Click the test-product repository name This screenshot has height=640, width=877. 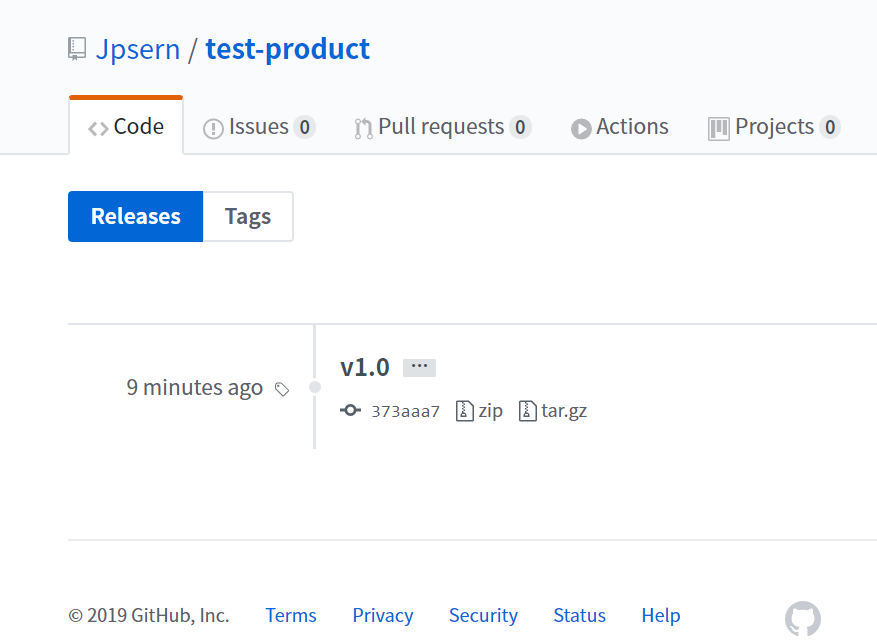tap(287, 48)
